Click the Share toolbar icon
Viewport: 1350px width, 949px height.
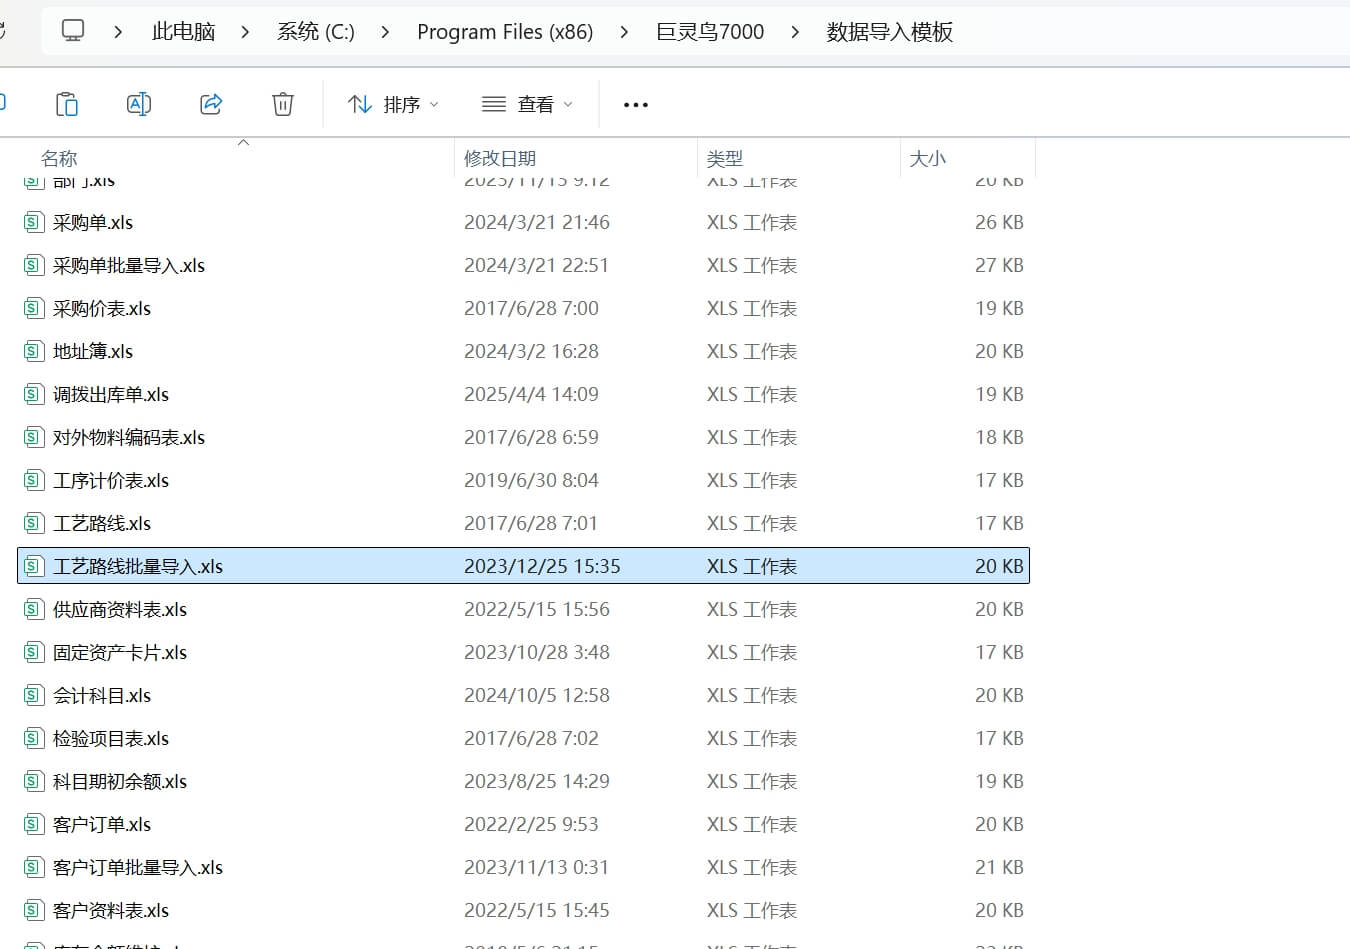[x=211, y=104]
